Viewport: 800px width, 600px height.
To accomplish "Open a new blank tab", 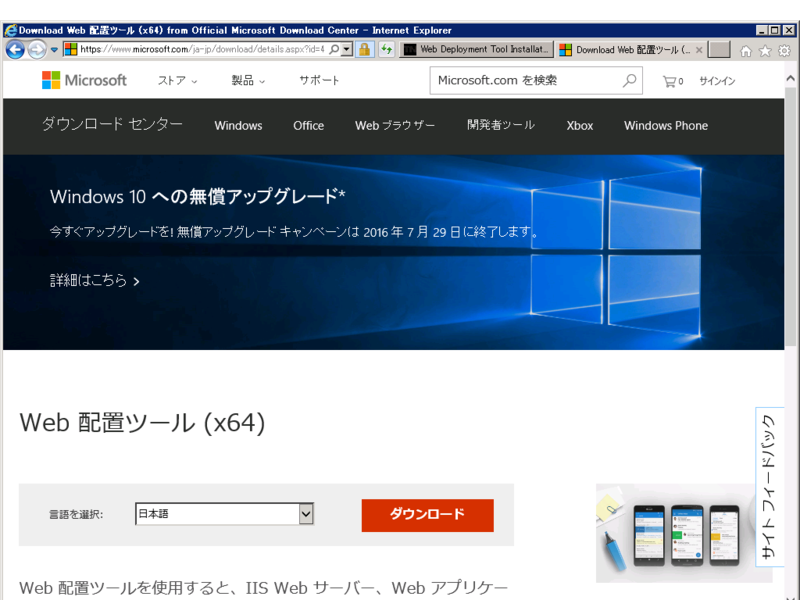I will (x=719, y=49).
